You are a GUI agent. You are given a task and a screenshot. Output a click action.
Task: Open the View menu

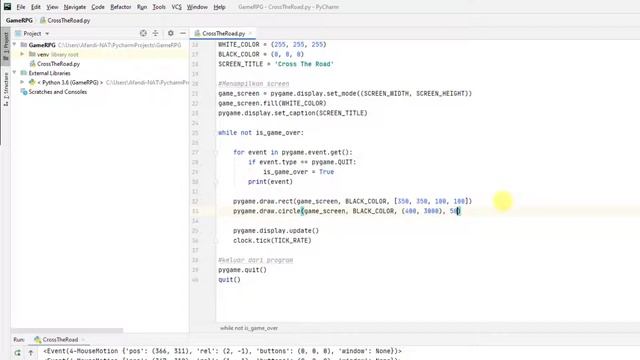[x=52, y=7]
